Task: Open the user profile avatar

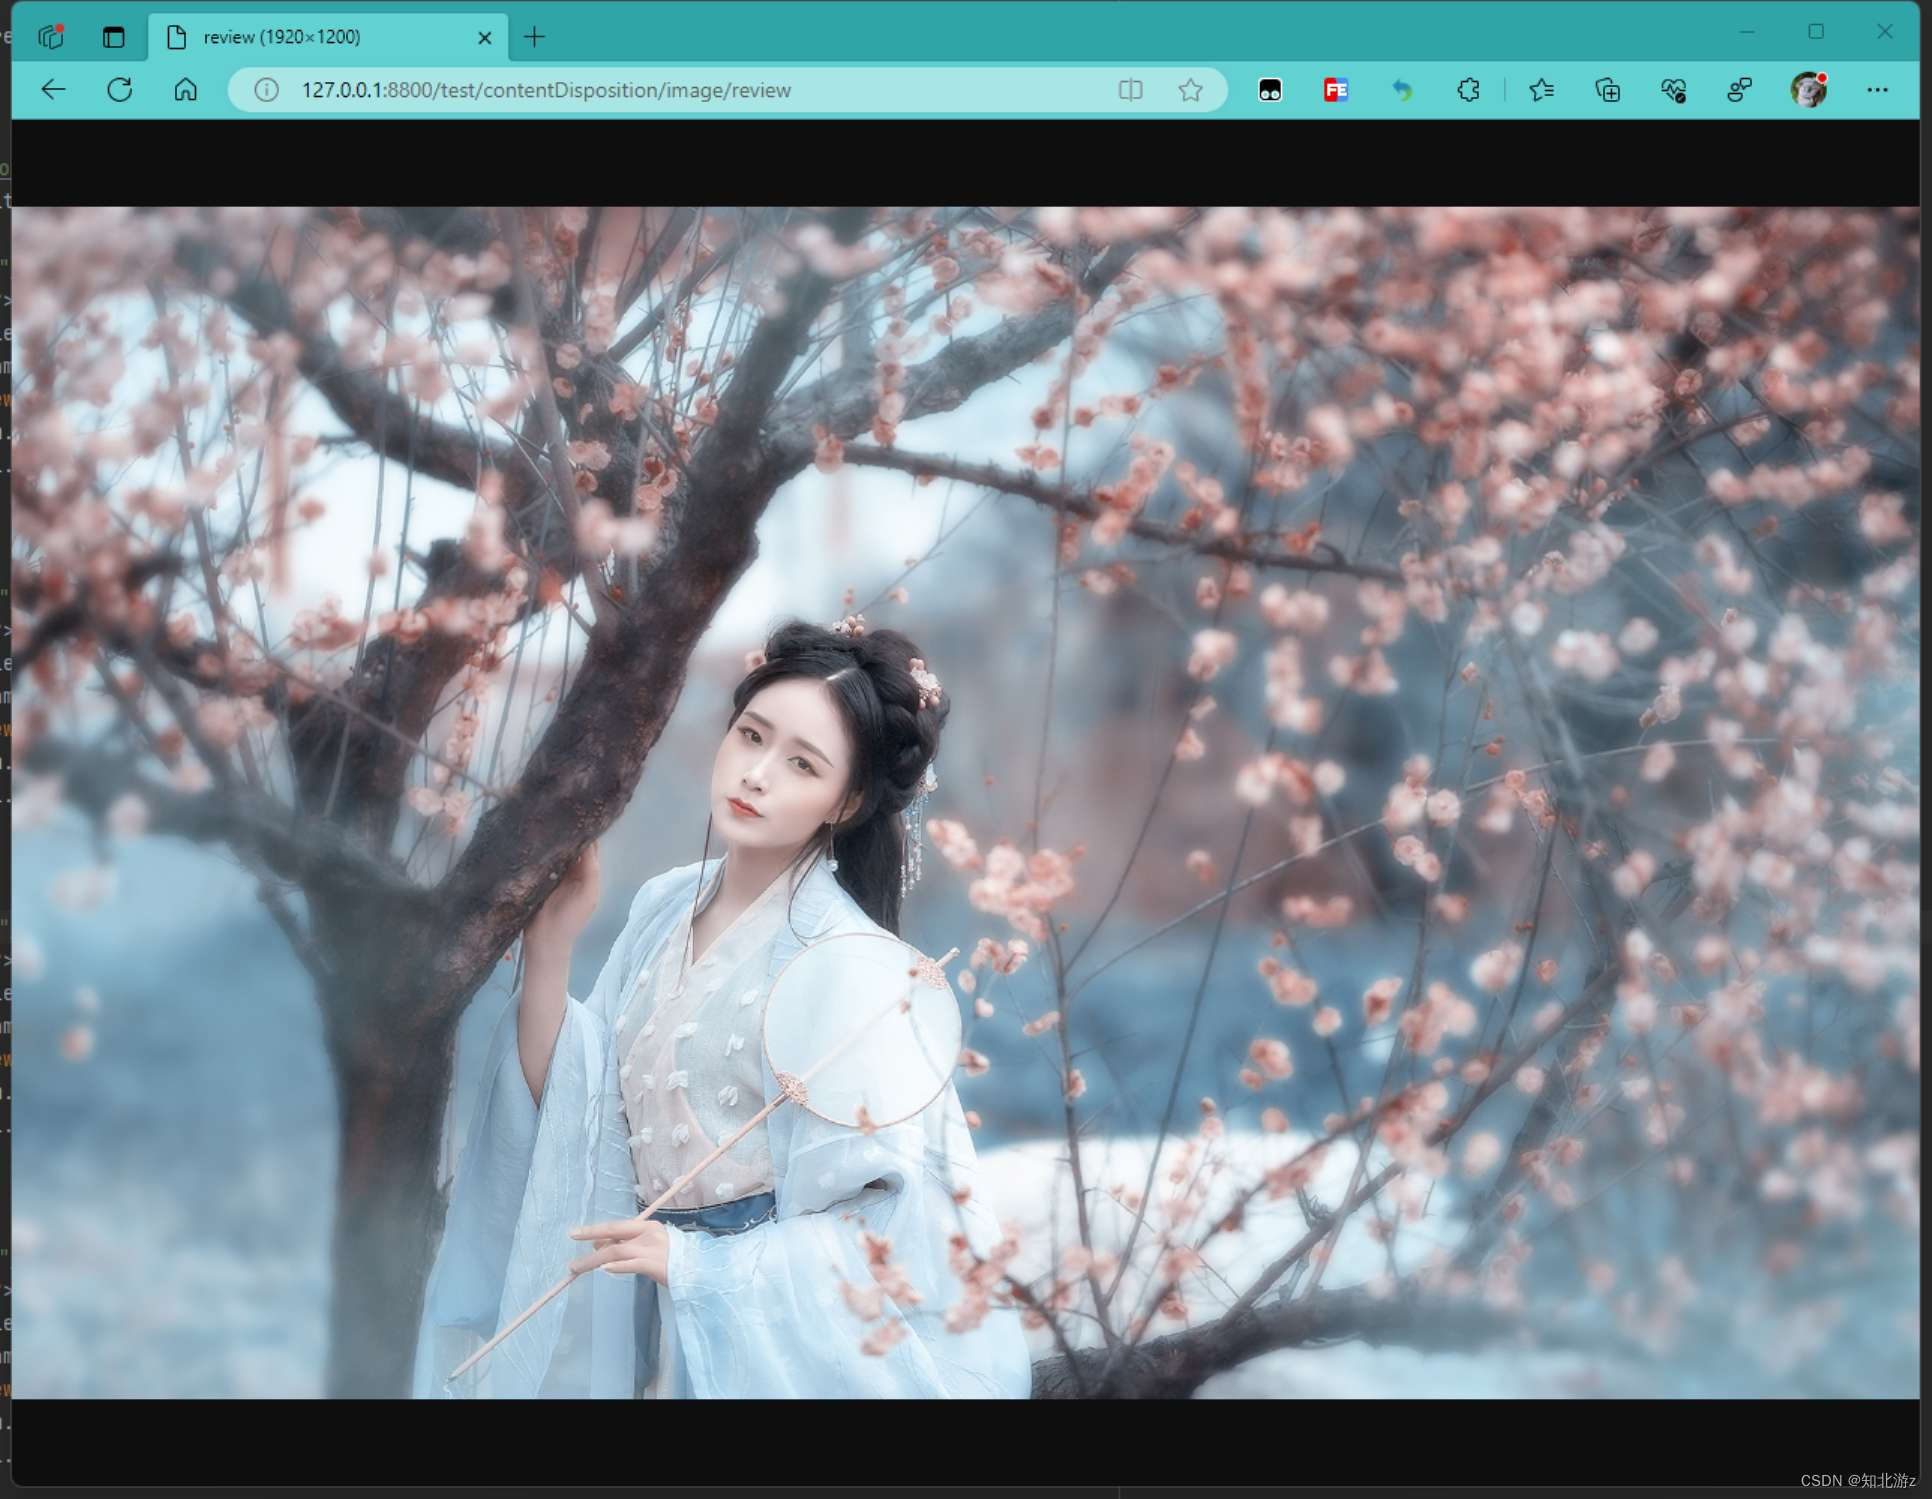Action: 1808,90
